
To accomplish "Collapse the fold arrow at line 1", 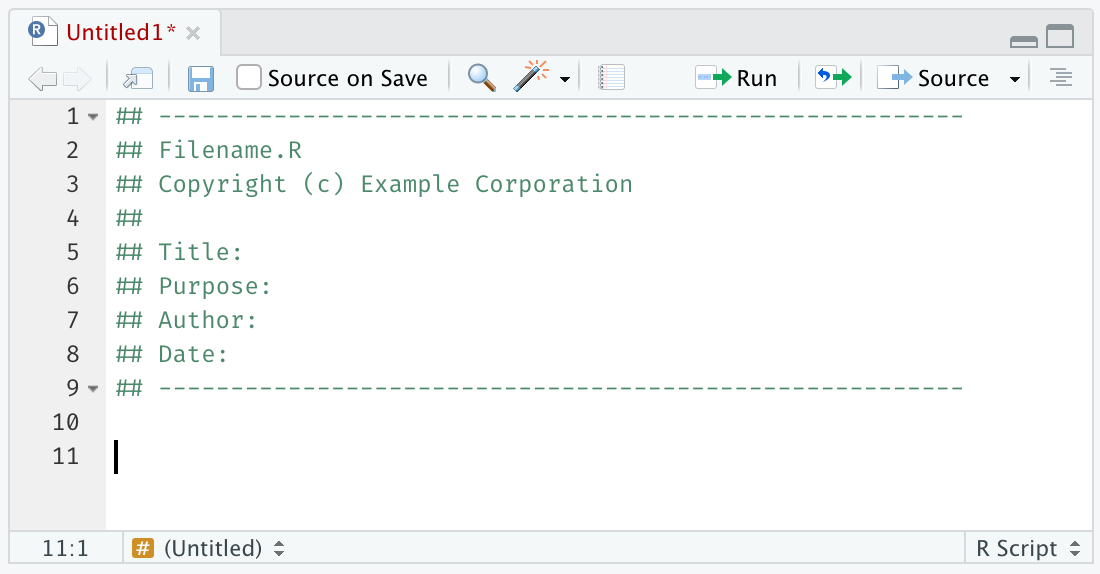I will [x=93, y=117].
